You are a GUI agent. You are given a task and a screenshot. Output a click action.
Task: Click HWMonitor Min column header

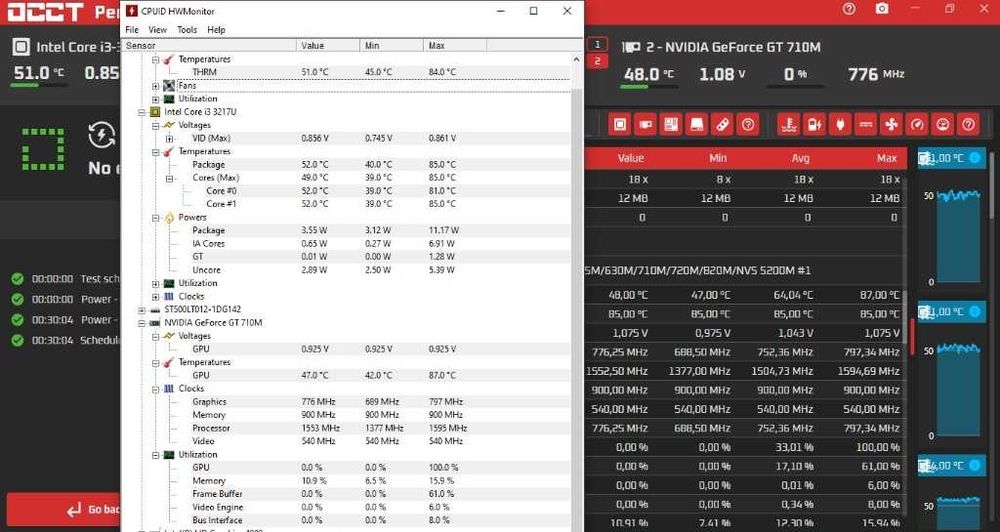click(392, 46)
